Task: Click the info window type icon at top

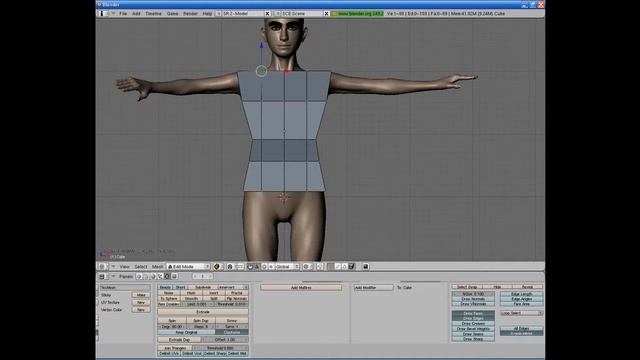Action: [102, 13]
